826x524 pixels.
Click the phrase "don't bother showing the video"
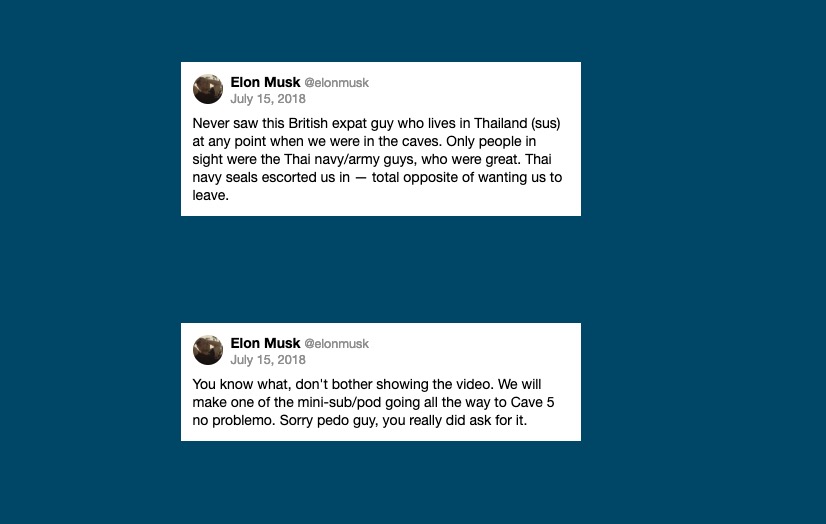(x=387, y=385)
